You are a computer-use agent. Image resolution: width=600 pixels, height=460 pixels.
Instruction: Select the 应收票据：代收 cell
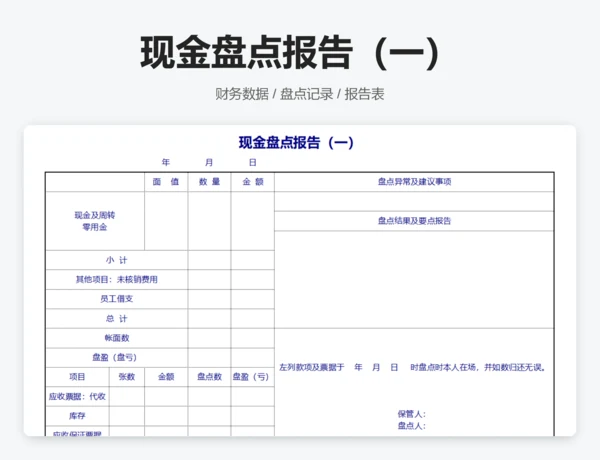(77, 396)
